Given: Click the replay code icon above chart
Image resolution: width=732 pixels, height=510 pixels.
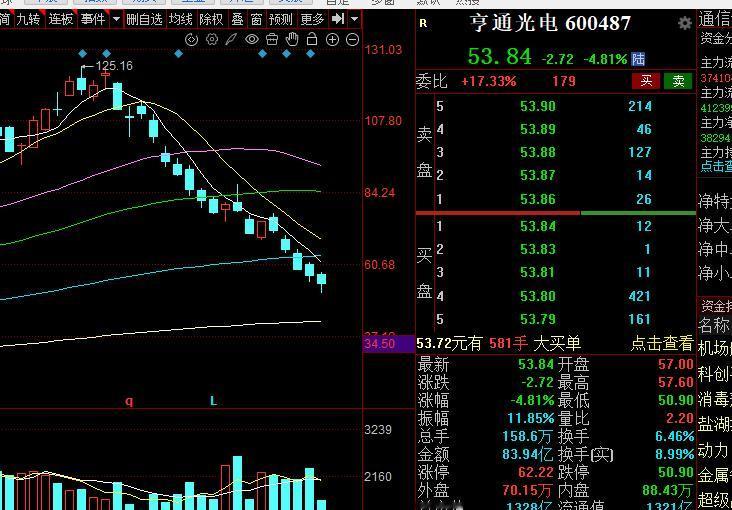Looking at the screenshot, I should click(191, 40).
